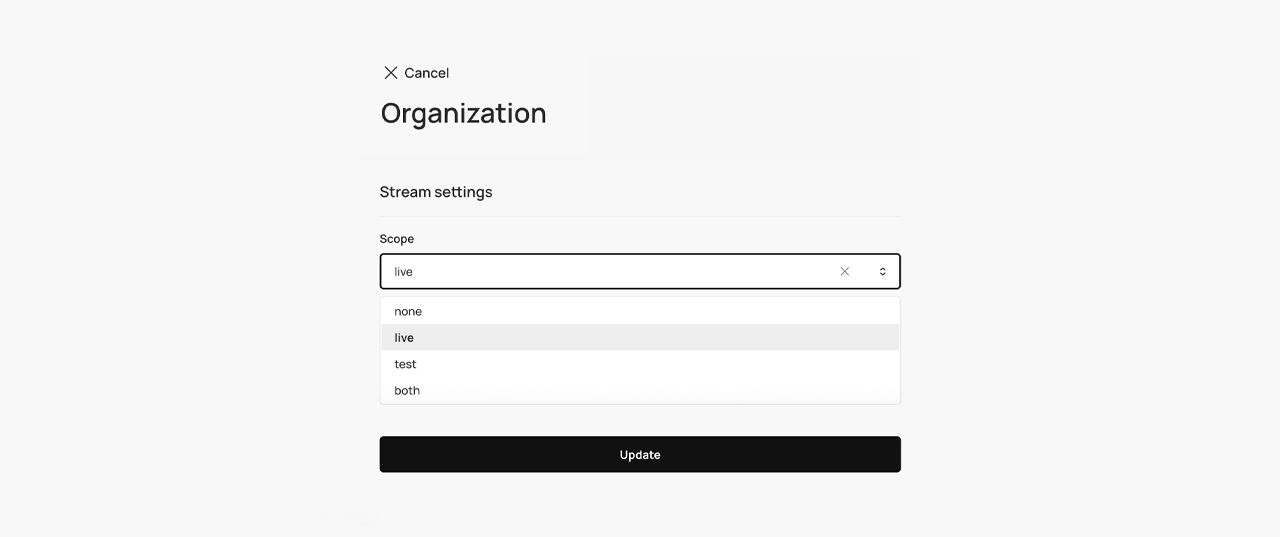Click the "live" text inside Scope input
Viewport: 1280px width, 537px height.
pos(404,272)
